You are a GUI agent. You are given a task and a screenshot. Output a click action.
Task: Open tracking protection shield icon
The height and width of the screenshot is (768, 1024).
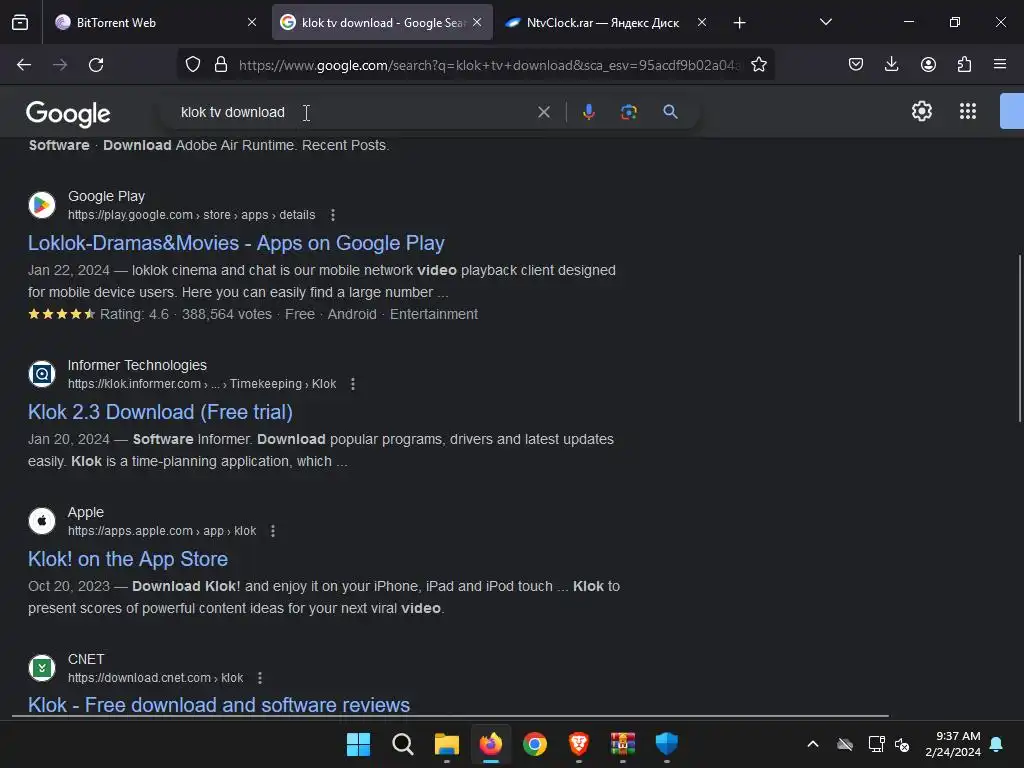(193, 65)
